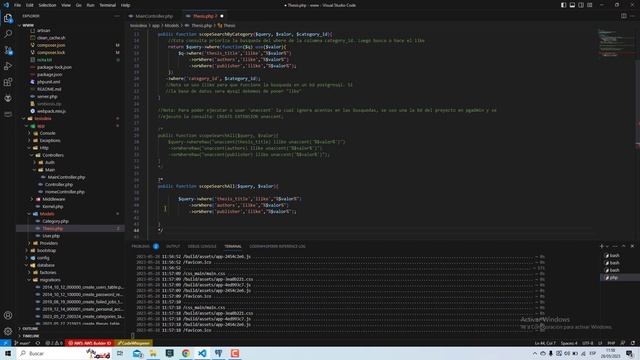
Task: Select the php terminal in the terminal list
Action: 620,278
